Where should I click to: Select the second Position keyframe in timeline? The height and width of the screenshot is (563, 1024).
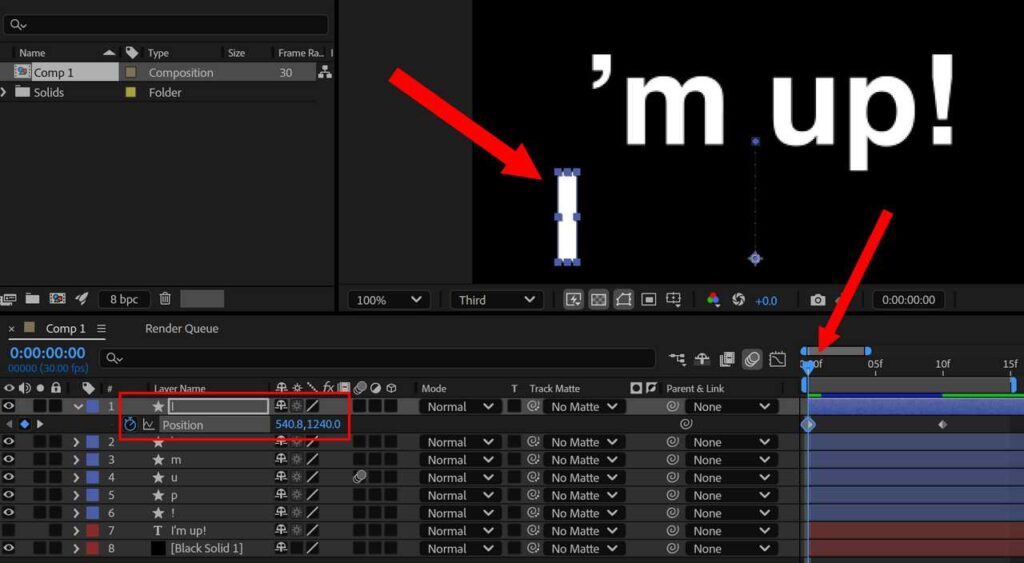[x=942, y=425]
